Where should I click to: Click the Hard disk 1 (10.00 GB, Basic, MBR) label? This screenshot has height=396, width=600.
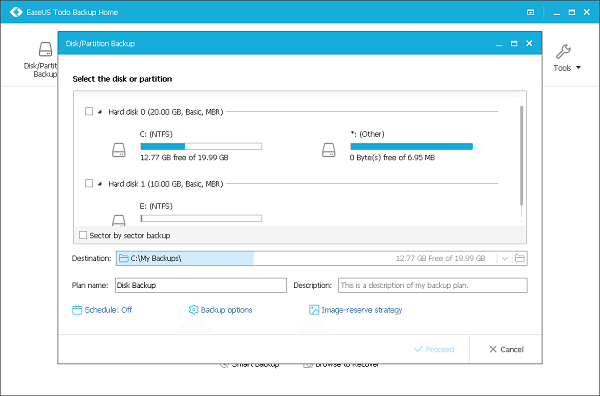point(166,184)
